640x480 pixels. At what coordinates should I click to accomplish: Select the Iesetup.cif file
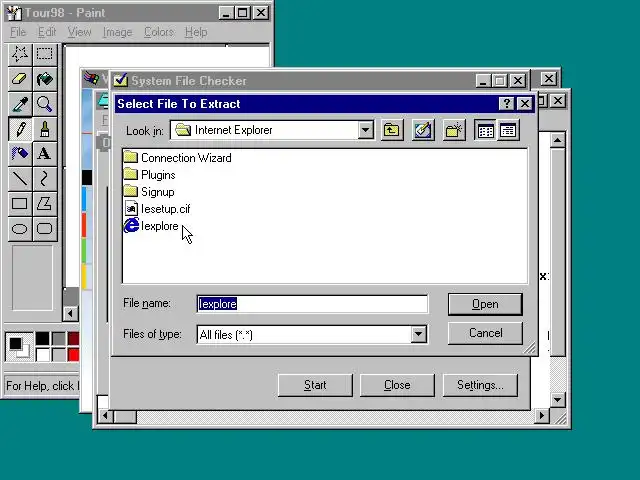point(157,209)
